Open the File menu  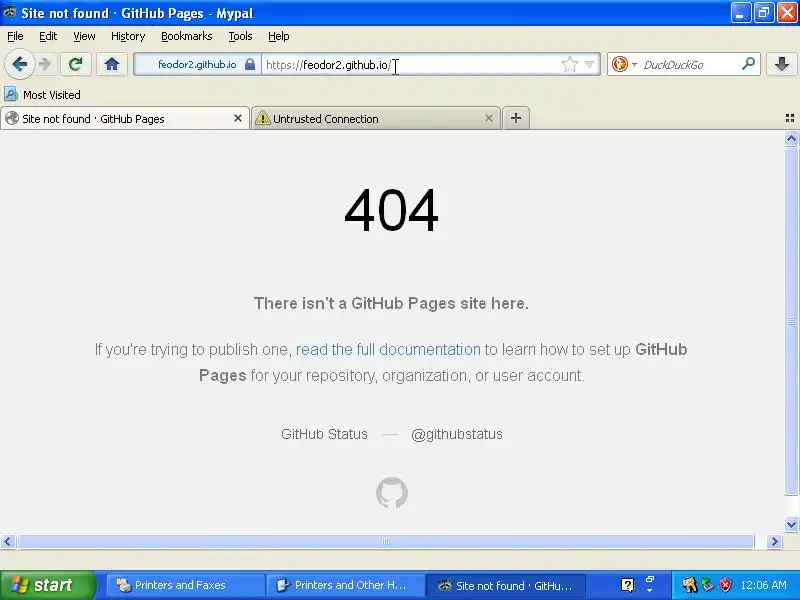(15, 36)
